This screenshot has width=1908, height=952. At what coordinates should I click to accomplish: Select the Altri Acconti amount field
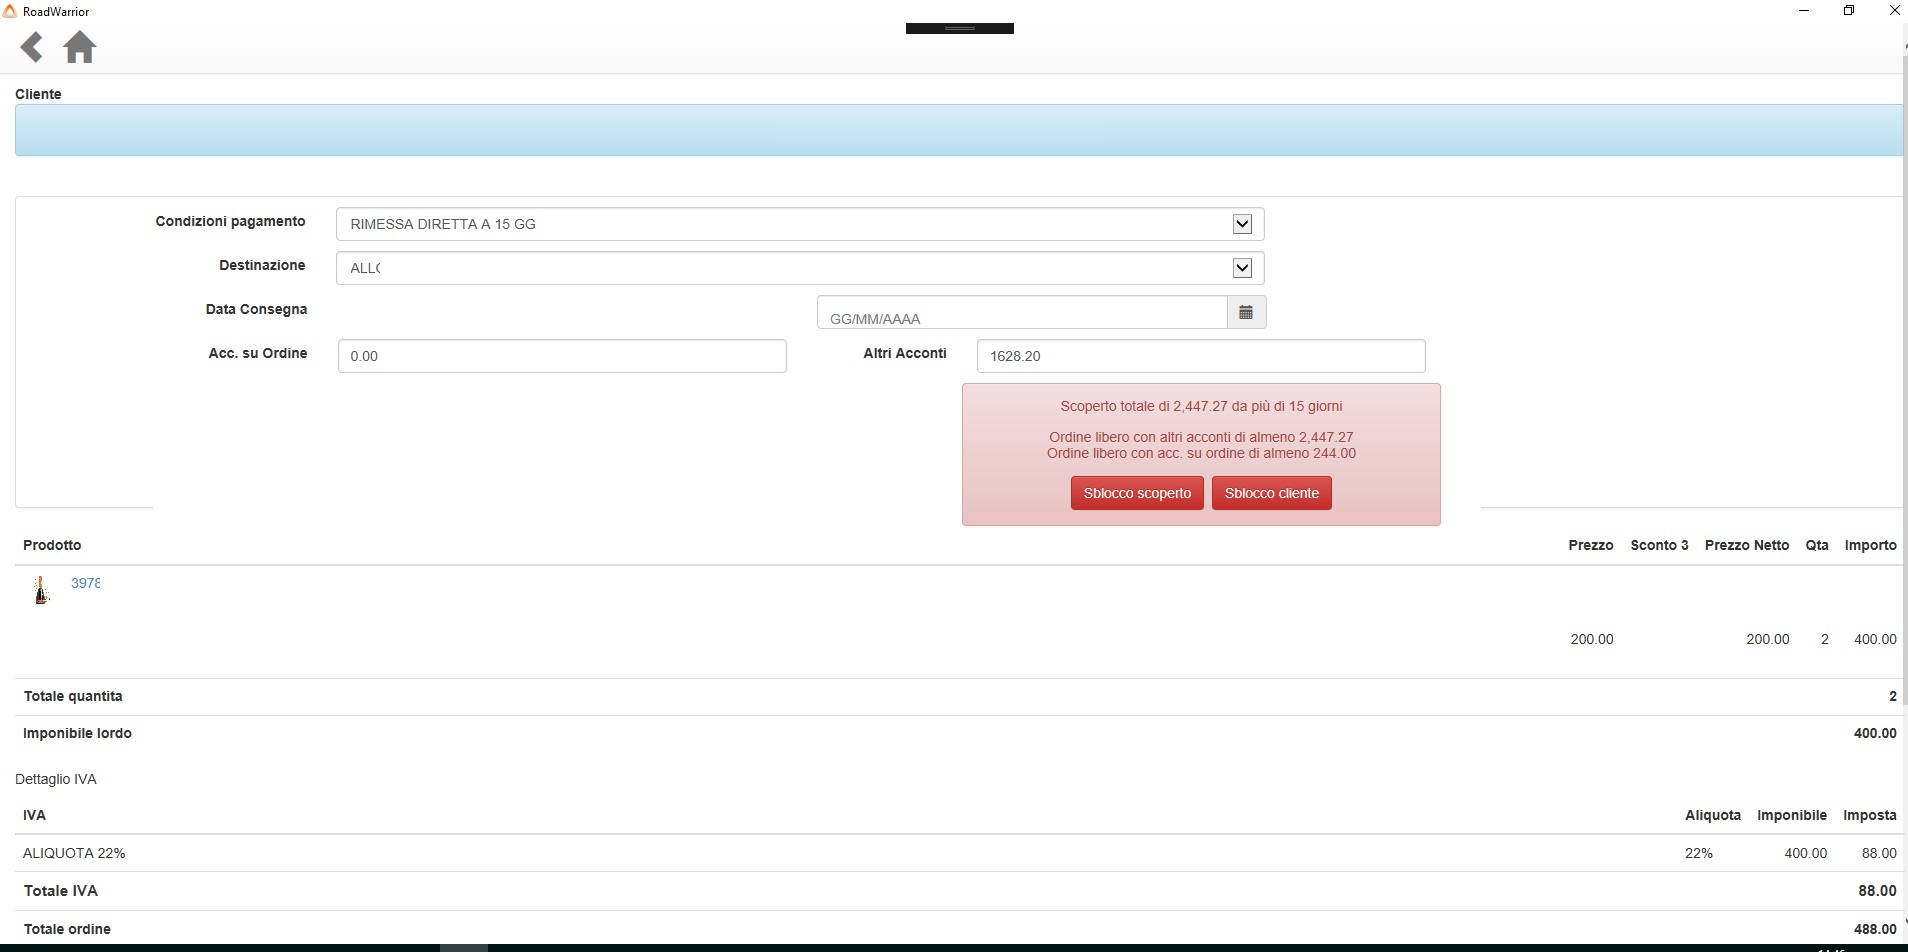[1200, 356]
